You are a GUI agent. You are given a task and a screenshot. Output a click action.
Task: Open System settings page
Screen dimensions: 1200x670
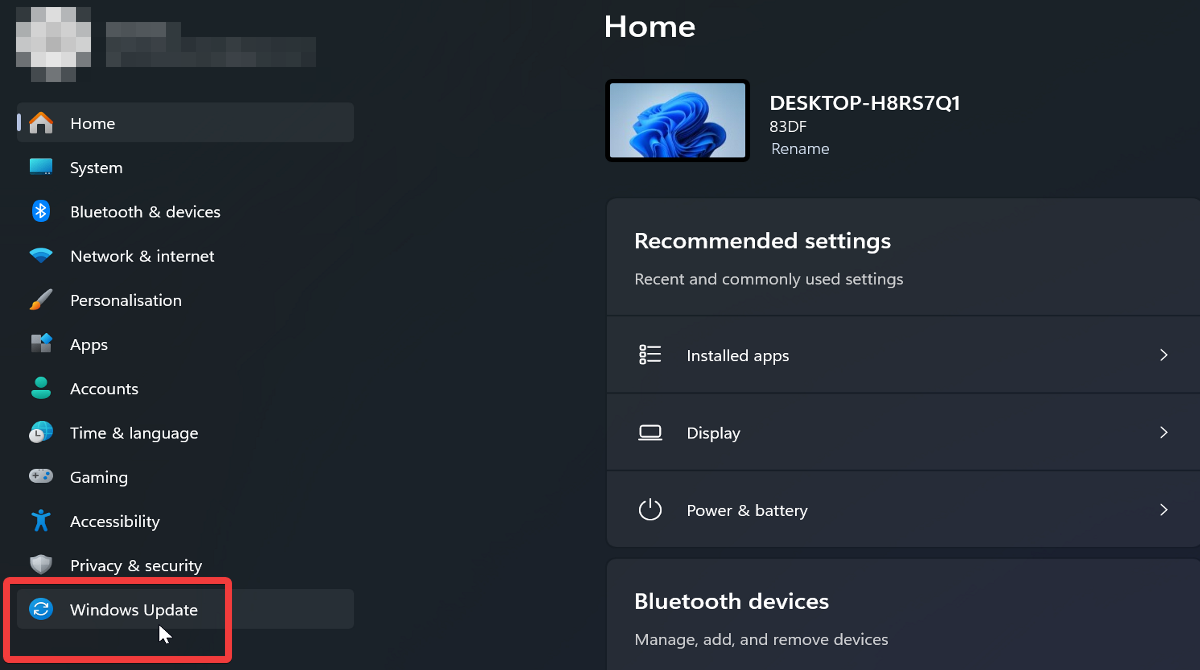96,168
